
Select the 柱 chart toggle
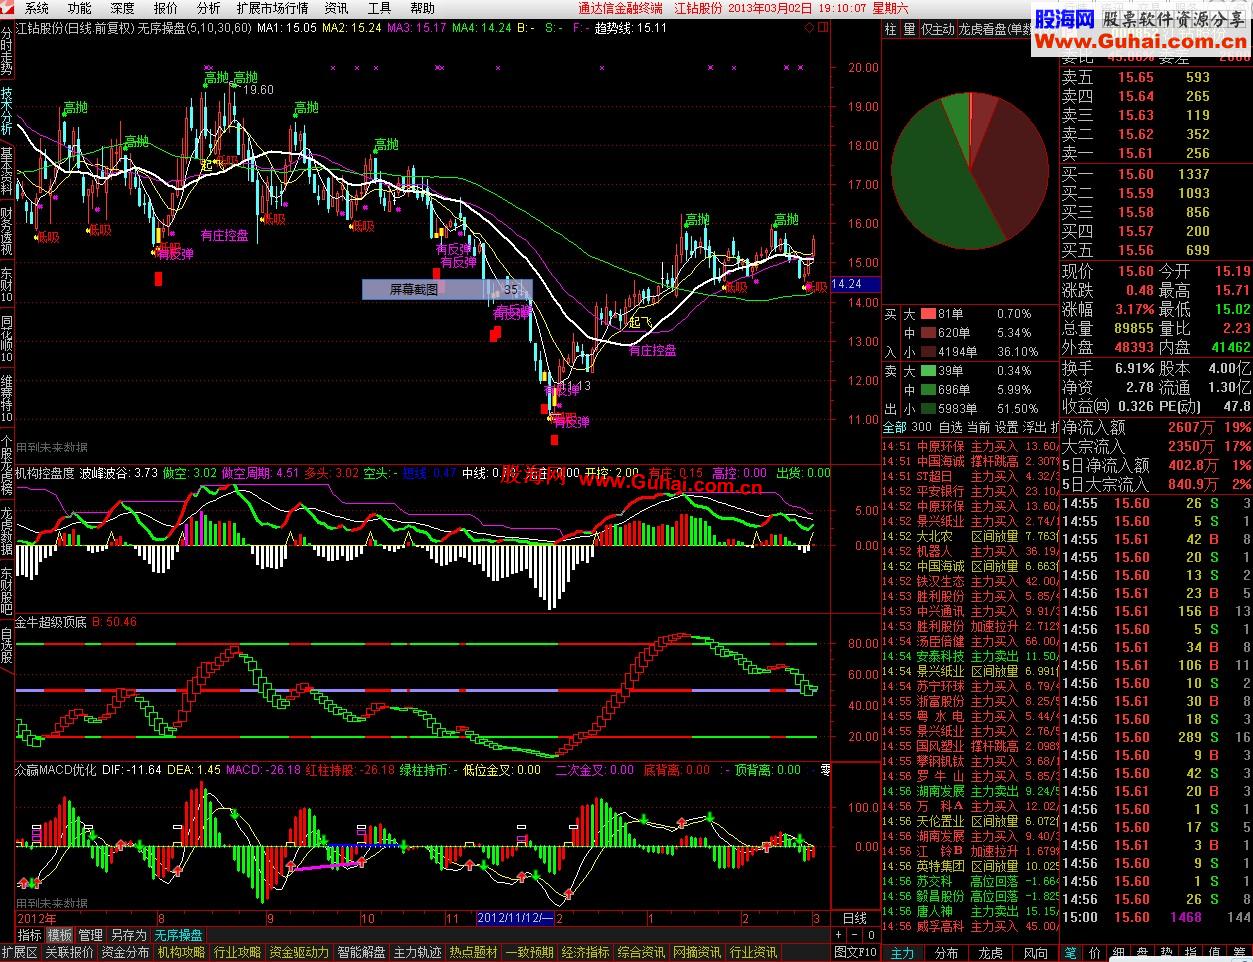click(x=891, y=30)
